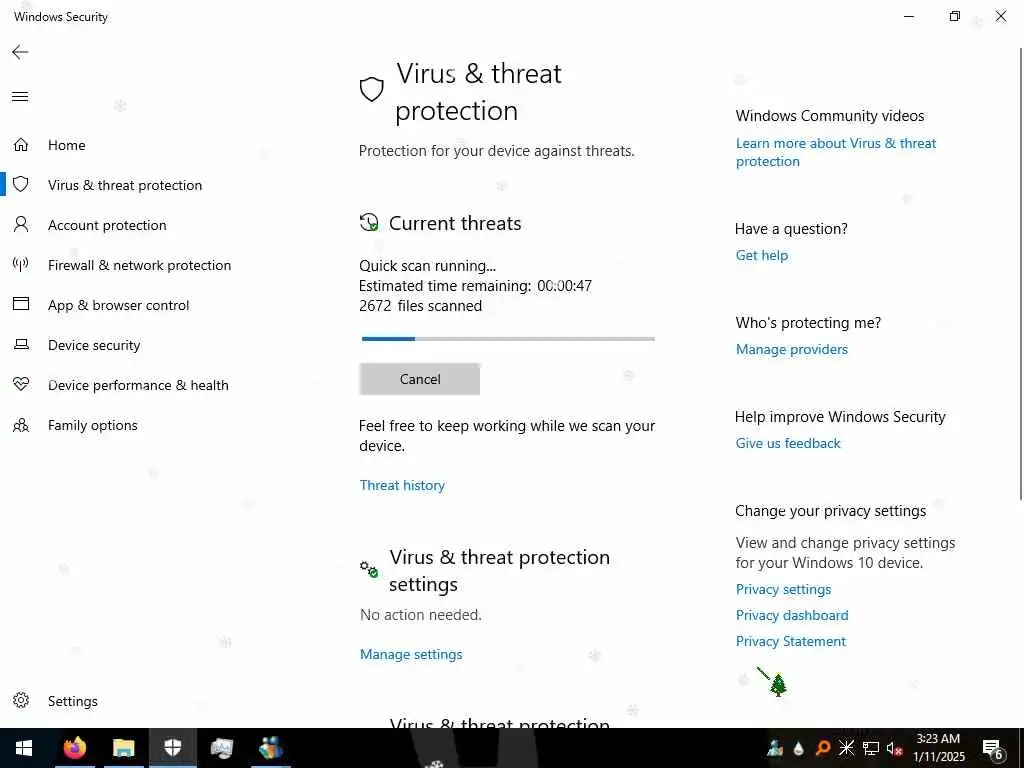1024x768 pixels.
Task: Open the Home section
Action: pos(67,145)
